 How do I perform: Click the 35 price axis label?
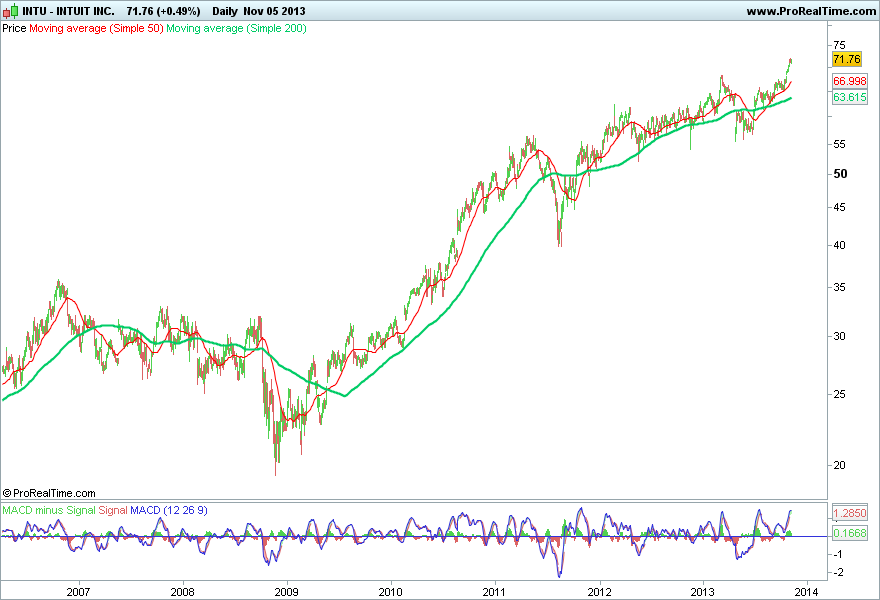pyautogui.click(x=839, y=287)
